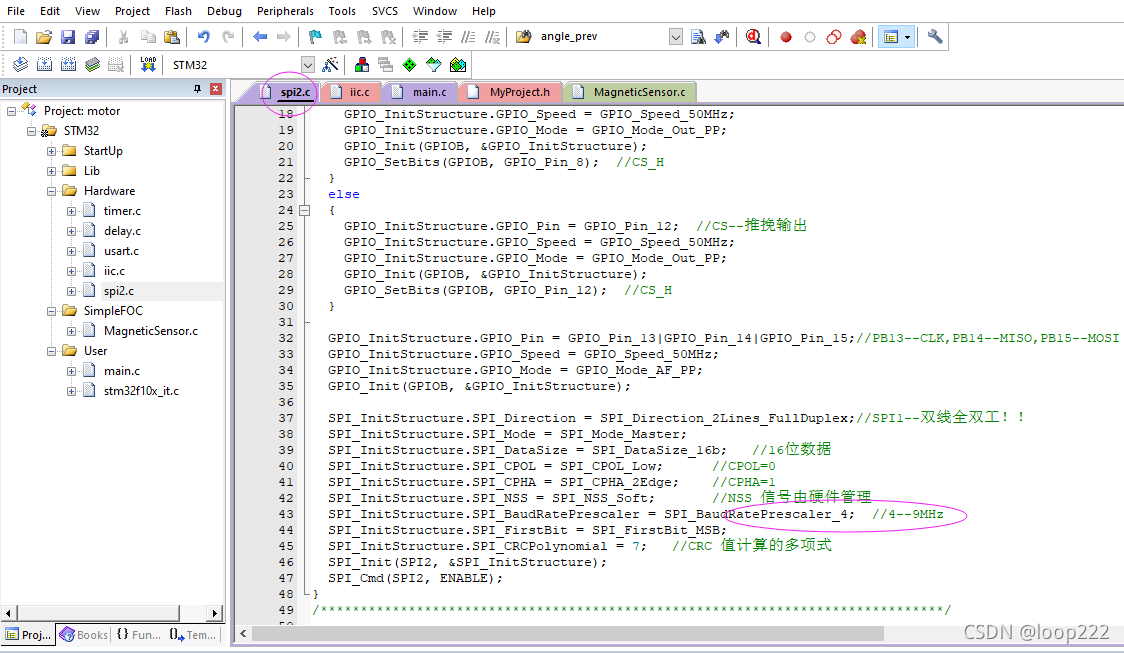Undo the last edit

pos(204,37)
